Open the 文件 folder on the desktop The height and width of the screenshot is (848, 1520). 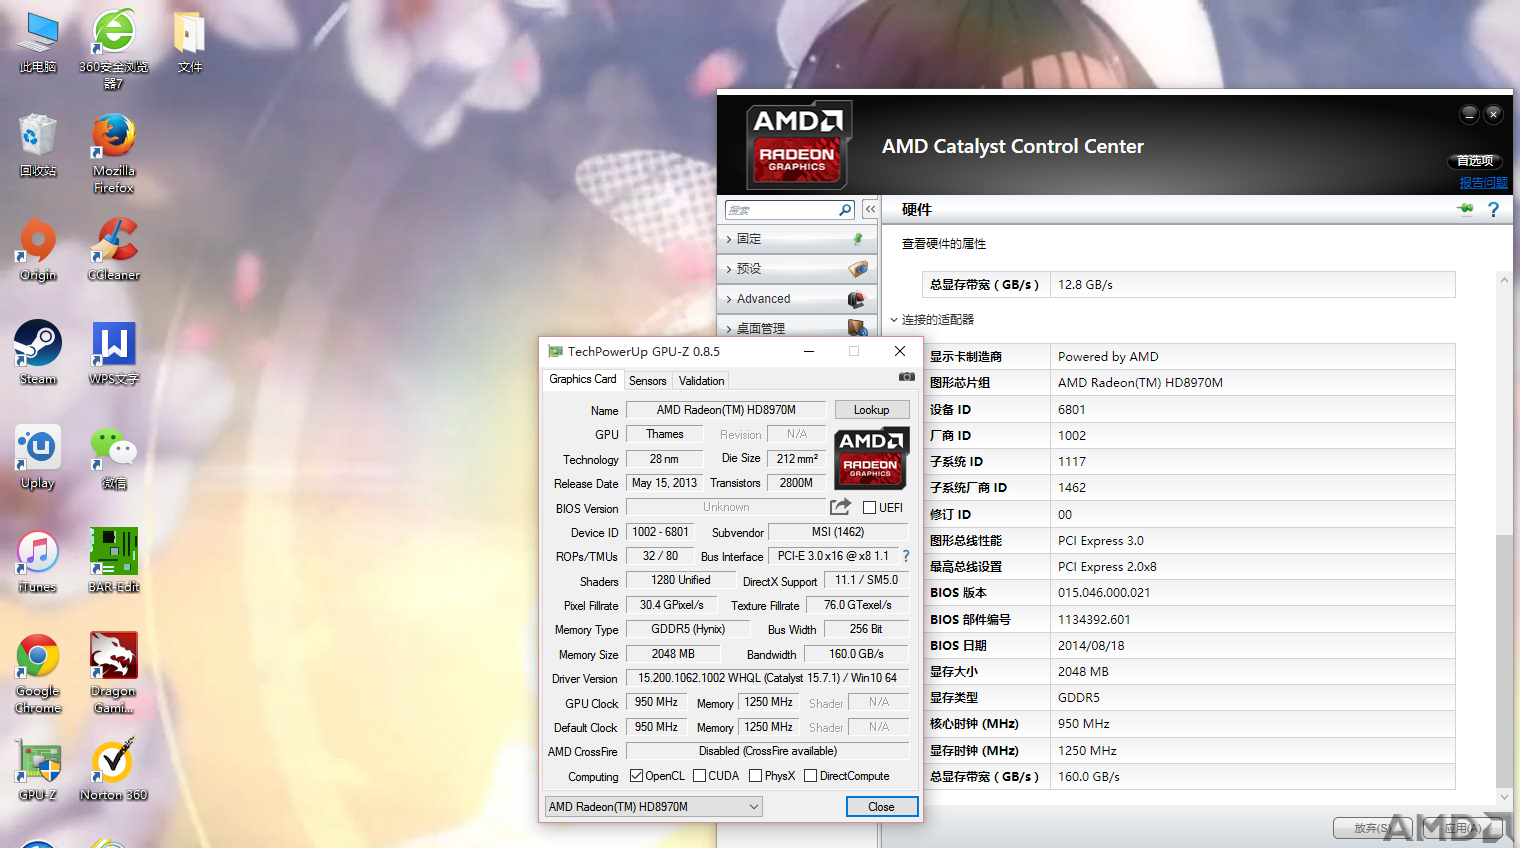point(190,44)
